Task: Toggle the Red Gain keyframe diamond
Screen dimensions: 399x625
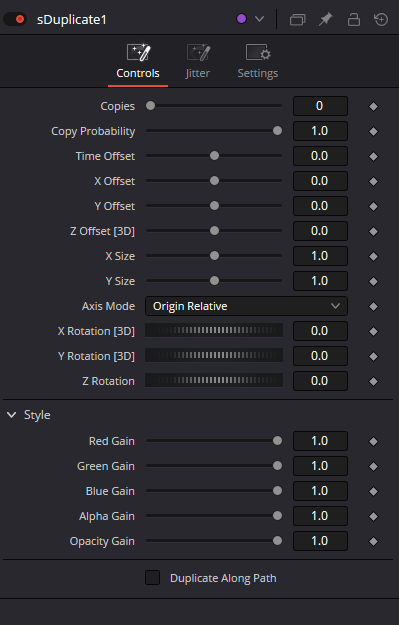Action: pyautogui.click(x=373, y=442)
